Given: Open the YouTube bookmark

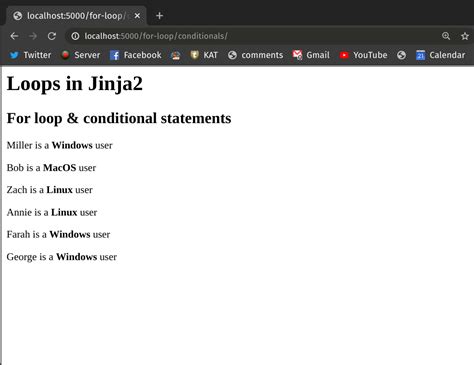Looking at the screenshot, I should 363,55.
